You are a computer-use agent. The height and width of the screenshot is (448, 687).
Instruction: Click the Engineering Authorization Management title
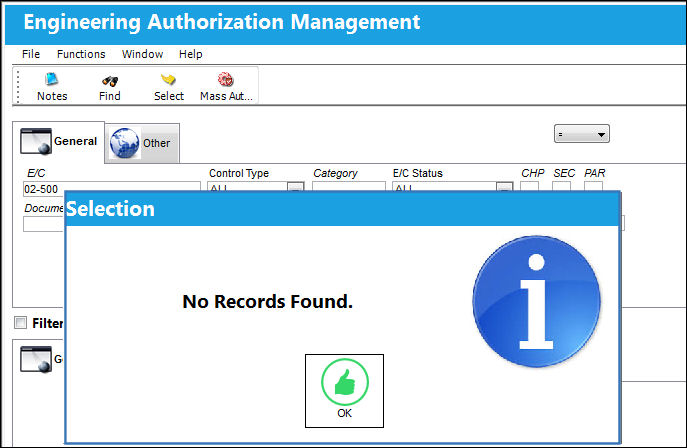pos(222,22)
